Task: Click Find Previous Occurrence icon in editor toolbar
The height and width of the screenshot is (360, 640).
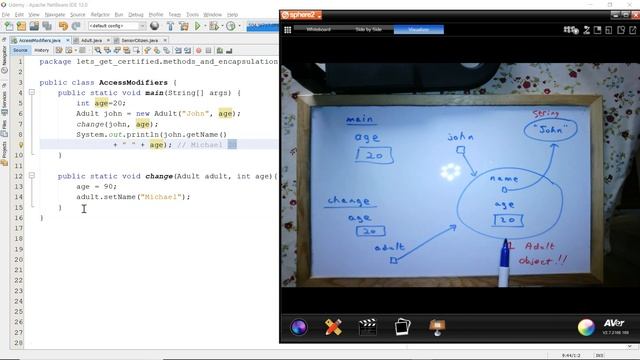Action: pos(107,51)
